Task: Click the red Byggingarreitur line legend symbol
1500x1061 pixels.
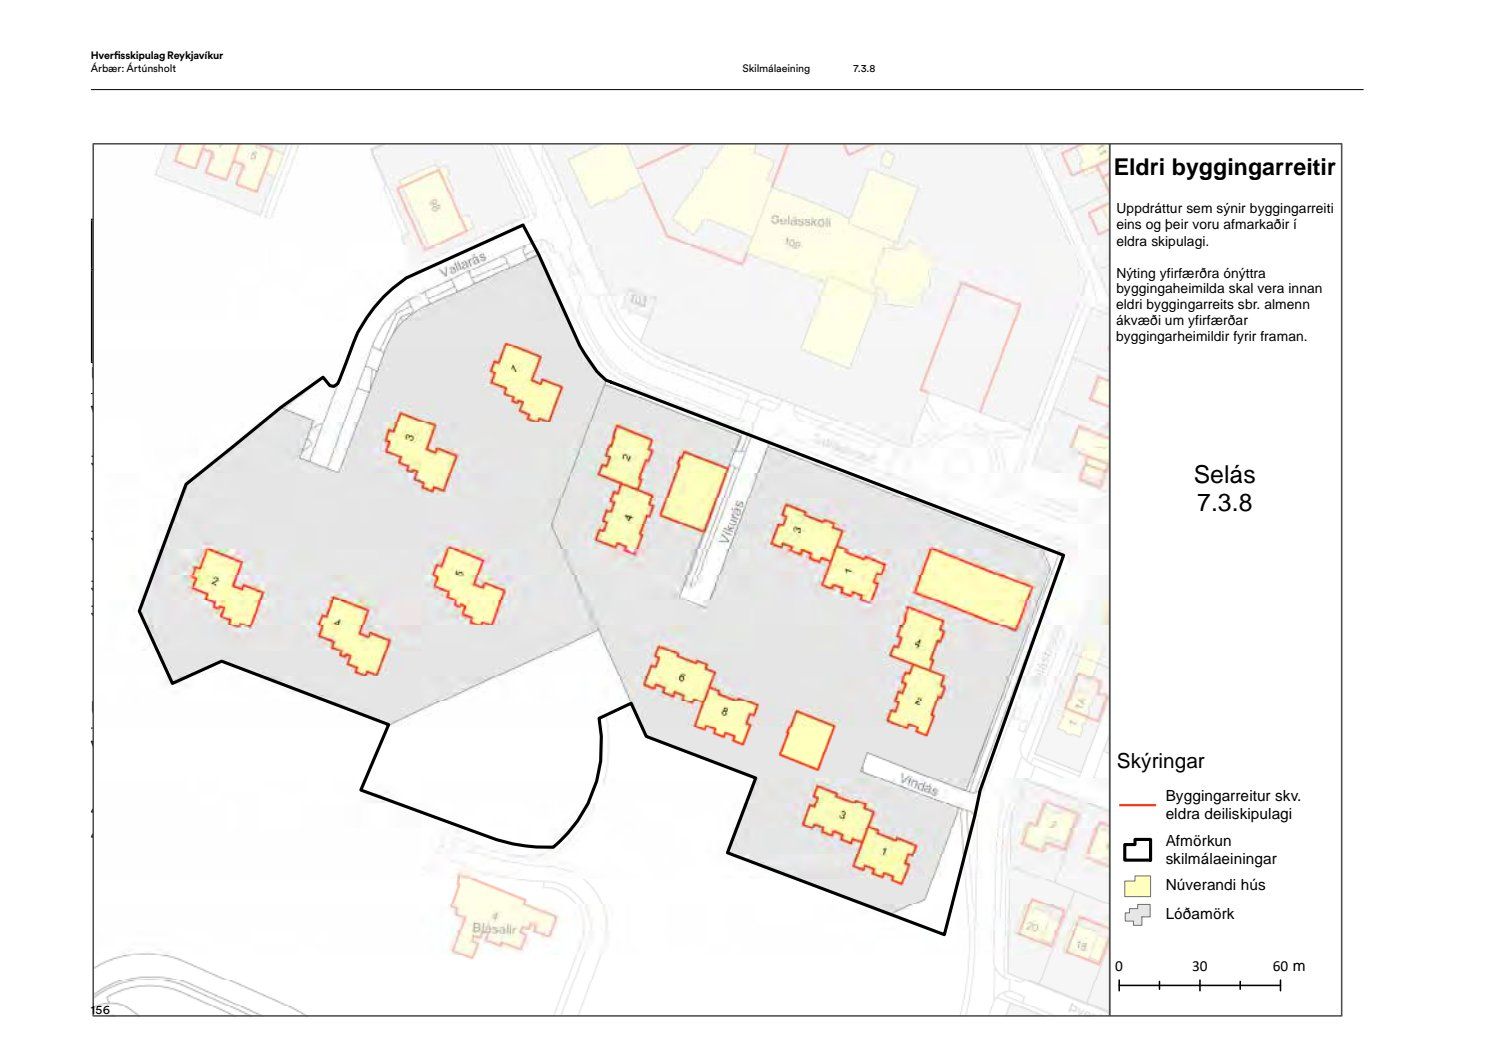Action: pyautogui.click(x=1137, y=804)
